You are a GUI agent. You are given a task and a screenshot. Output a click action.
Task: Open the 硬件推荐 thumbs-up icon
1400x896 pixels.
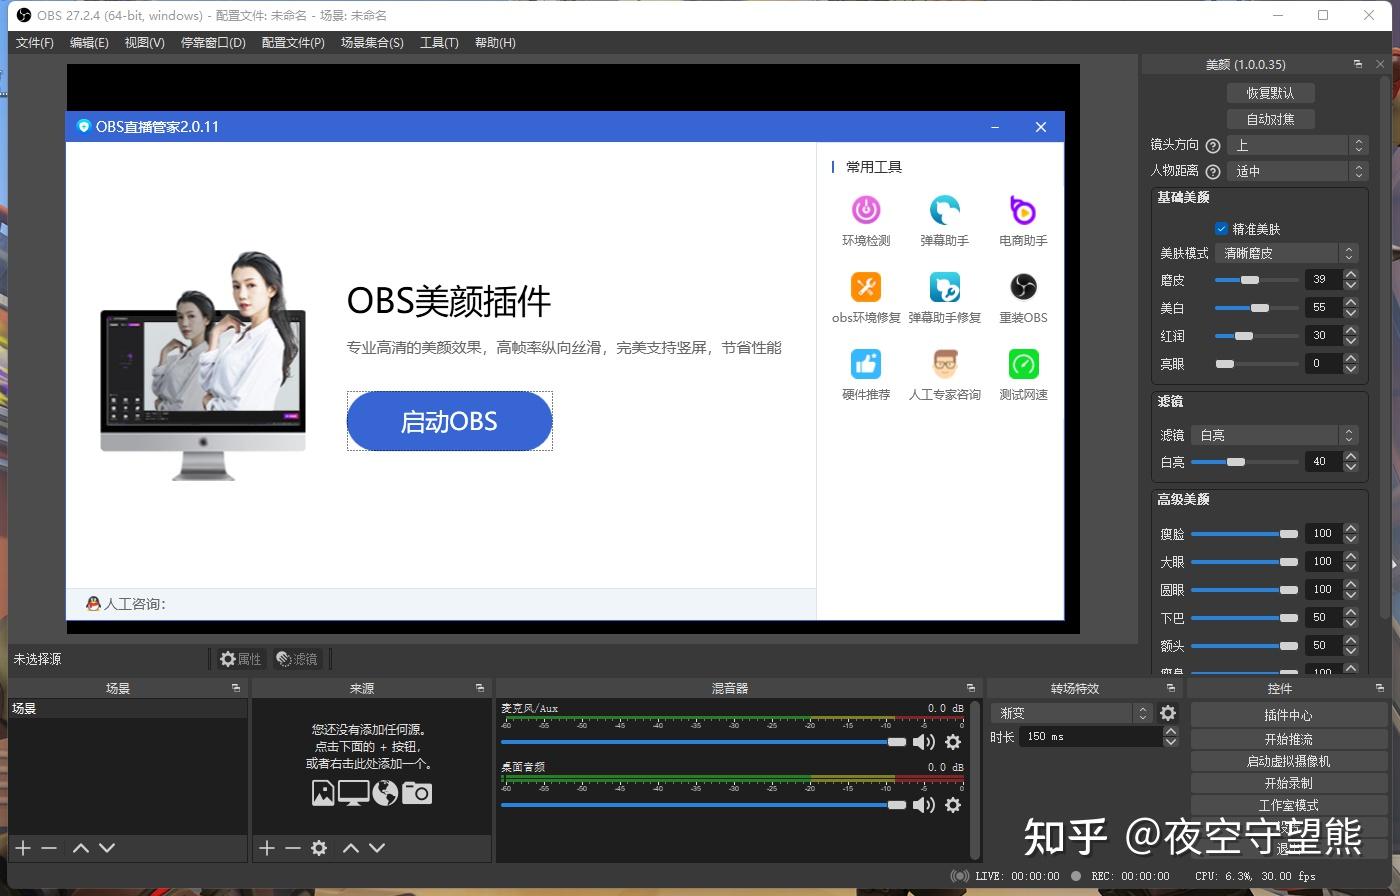866,364
